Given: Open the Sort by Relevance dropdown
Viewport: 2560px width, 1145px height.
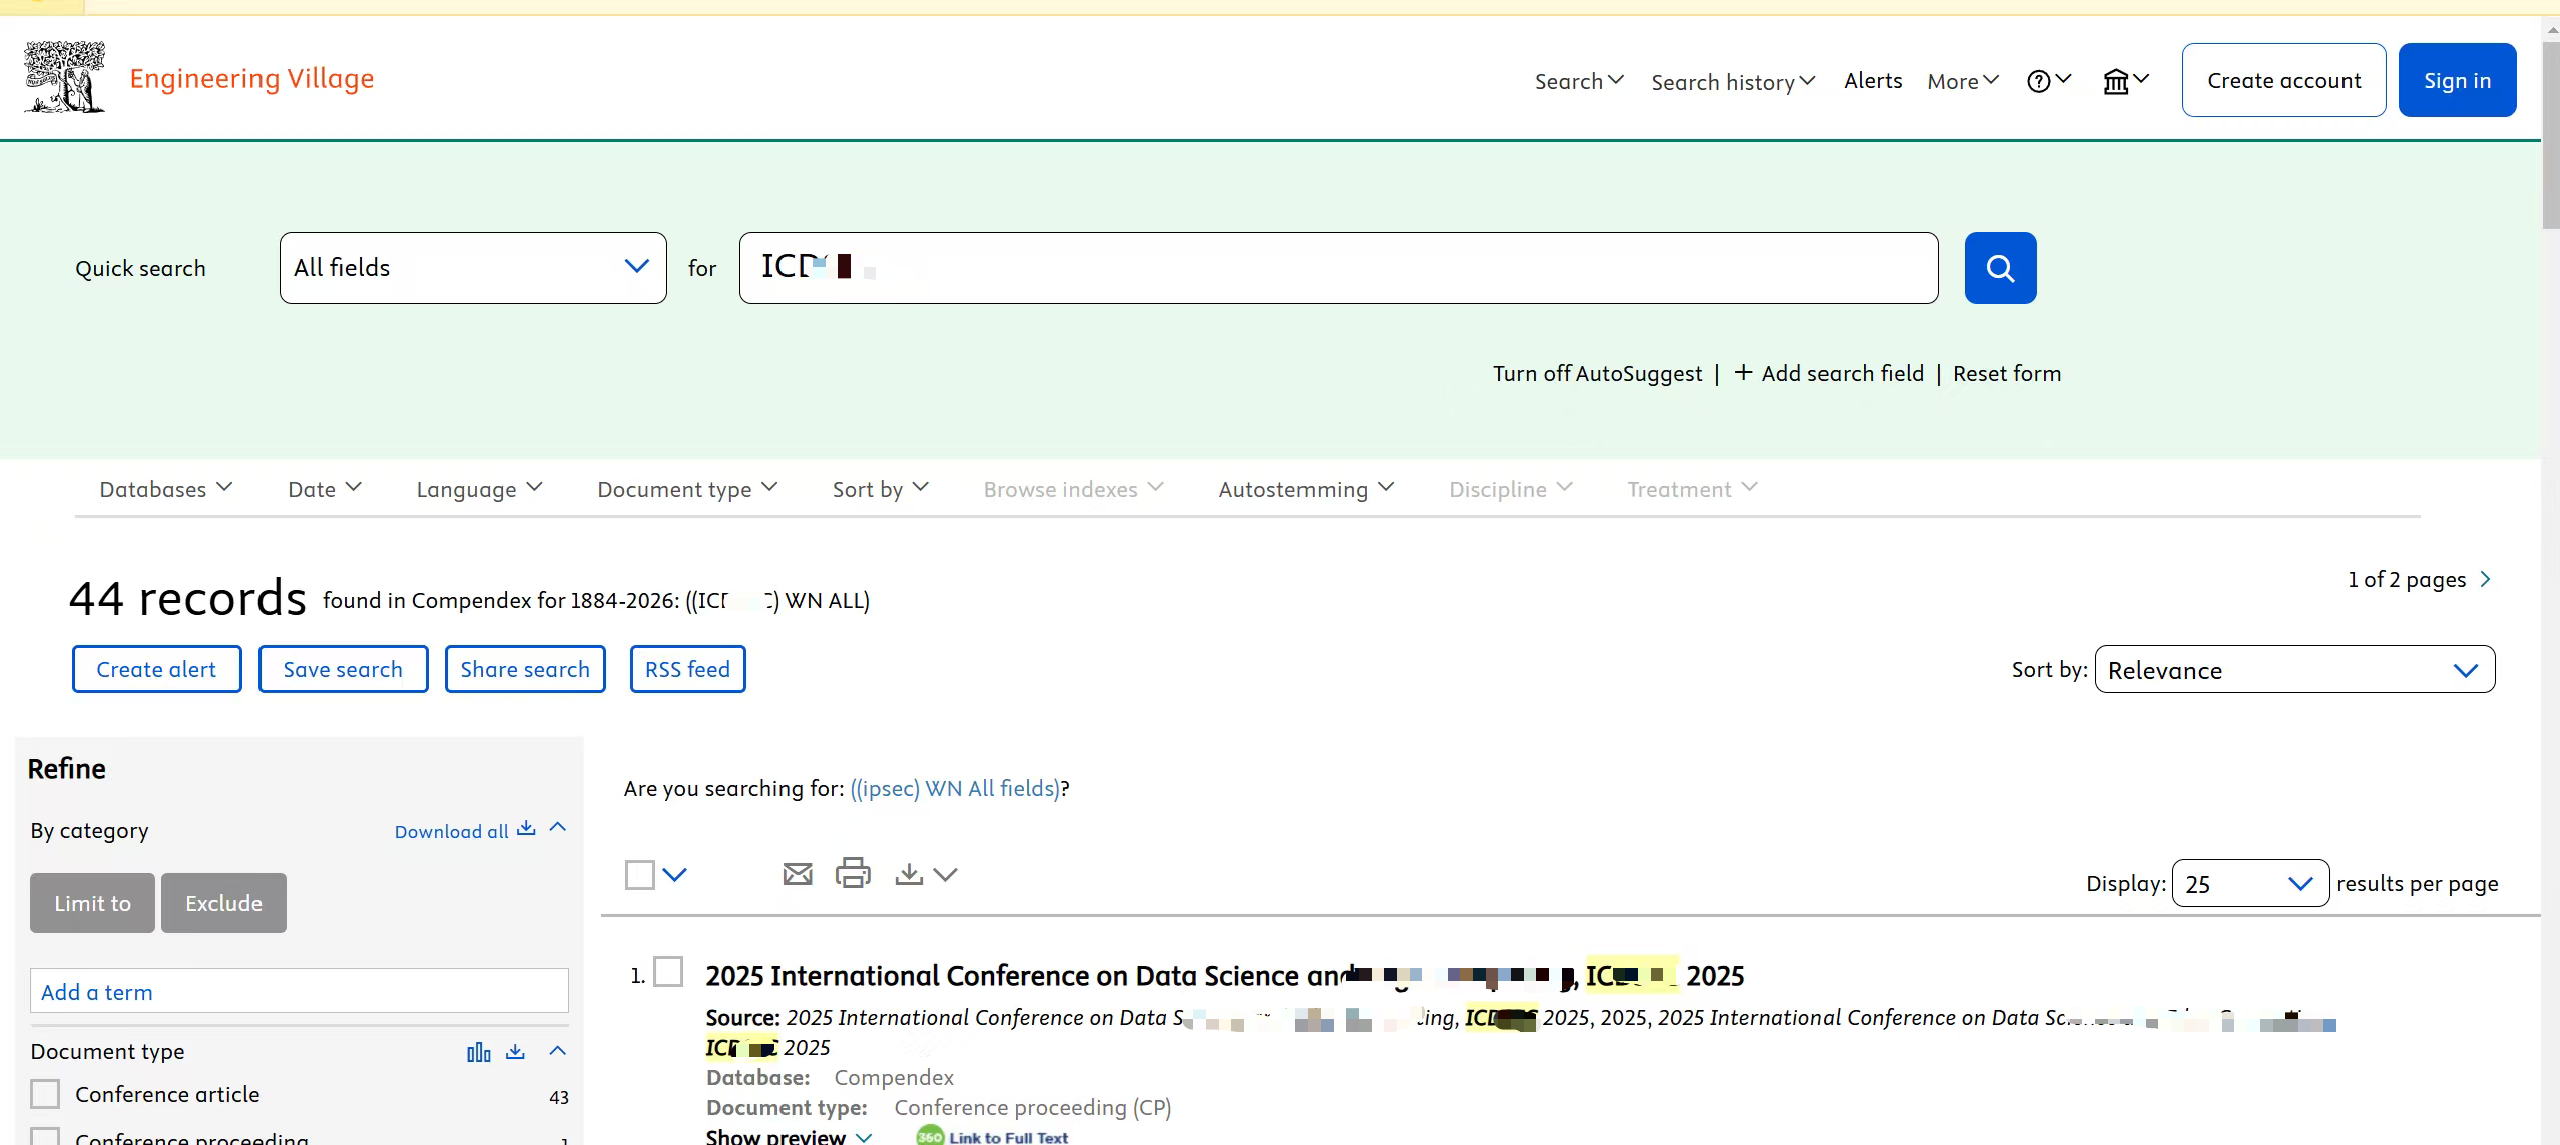Looking at the screenshot, I should [2295, 670].
